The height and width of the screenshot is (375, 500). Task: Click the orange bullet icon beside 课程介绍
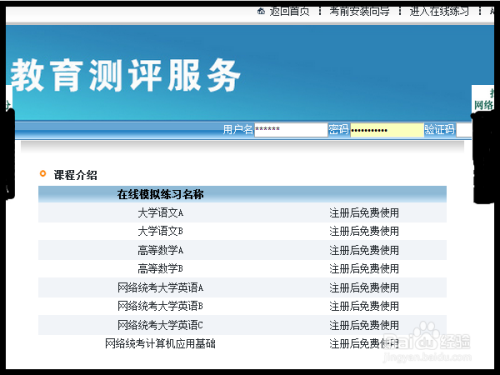coord(43,174)
